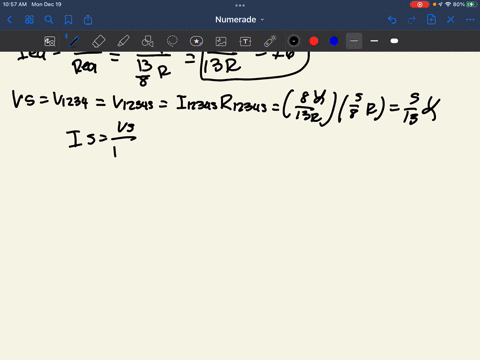Viewport: 480px width, 360px height.
Task: Select the zoom window tool
Action: pyautogui.click(x=50, y=41)
